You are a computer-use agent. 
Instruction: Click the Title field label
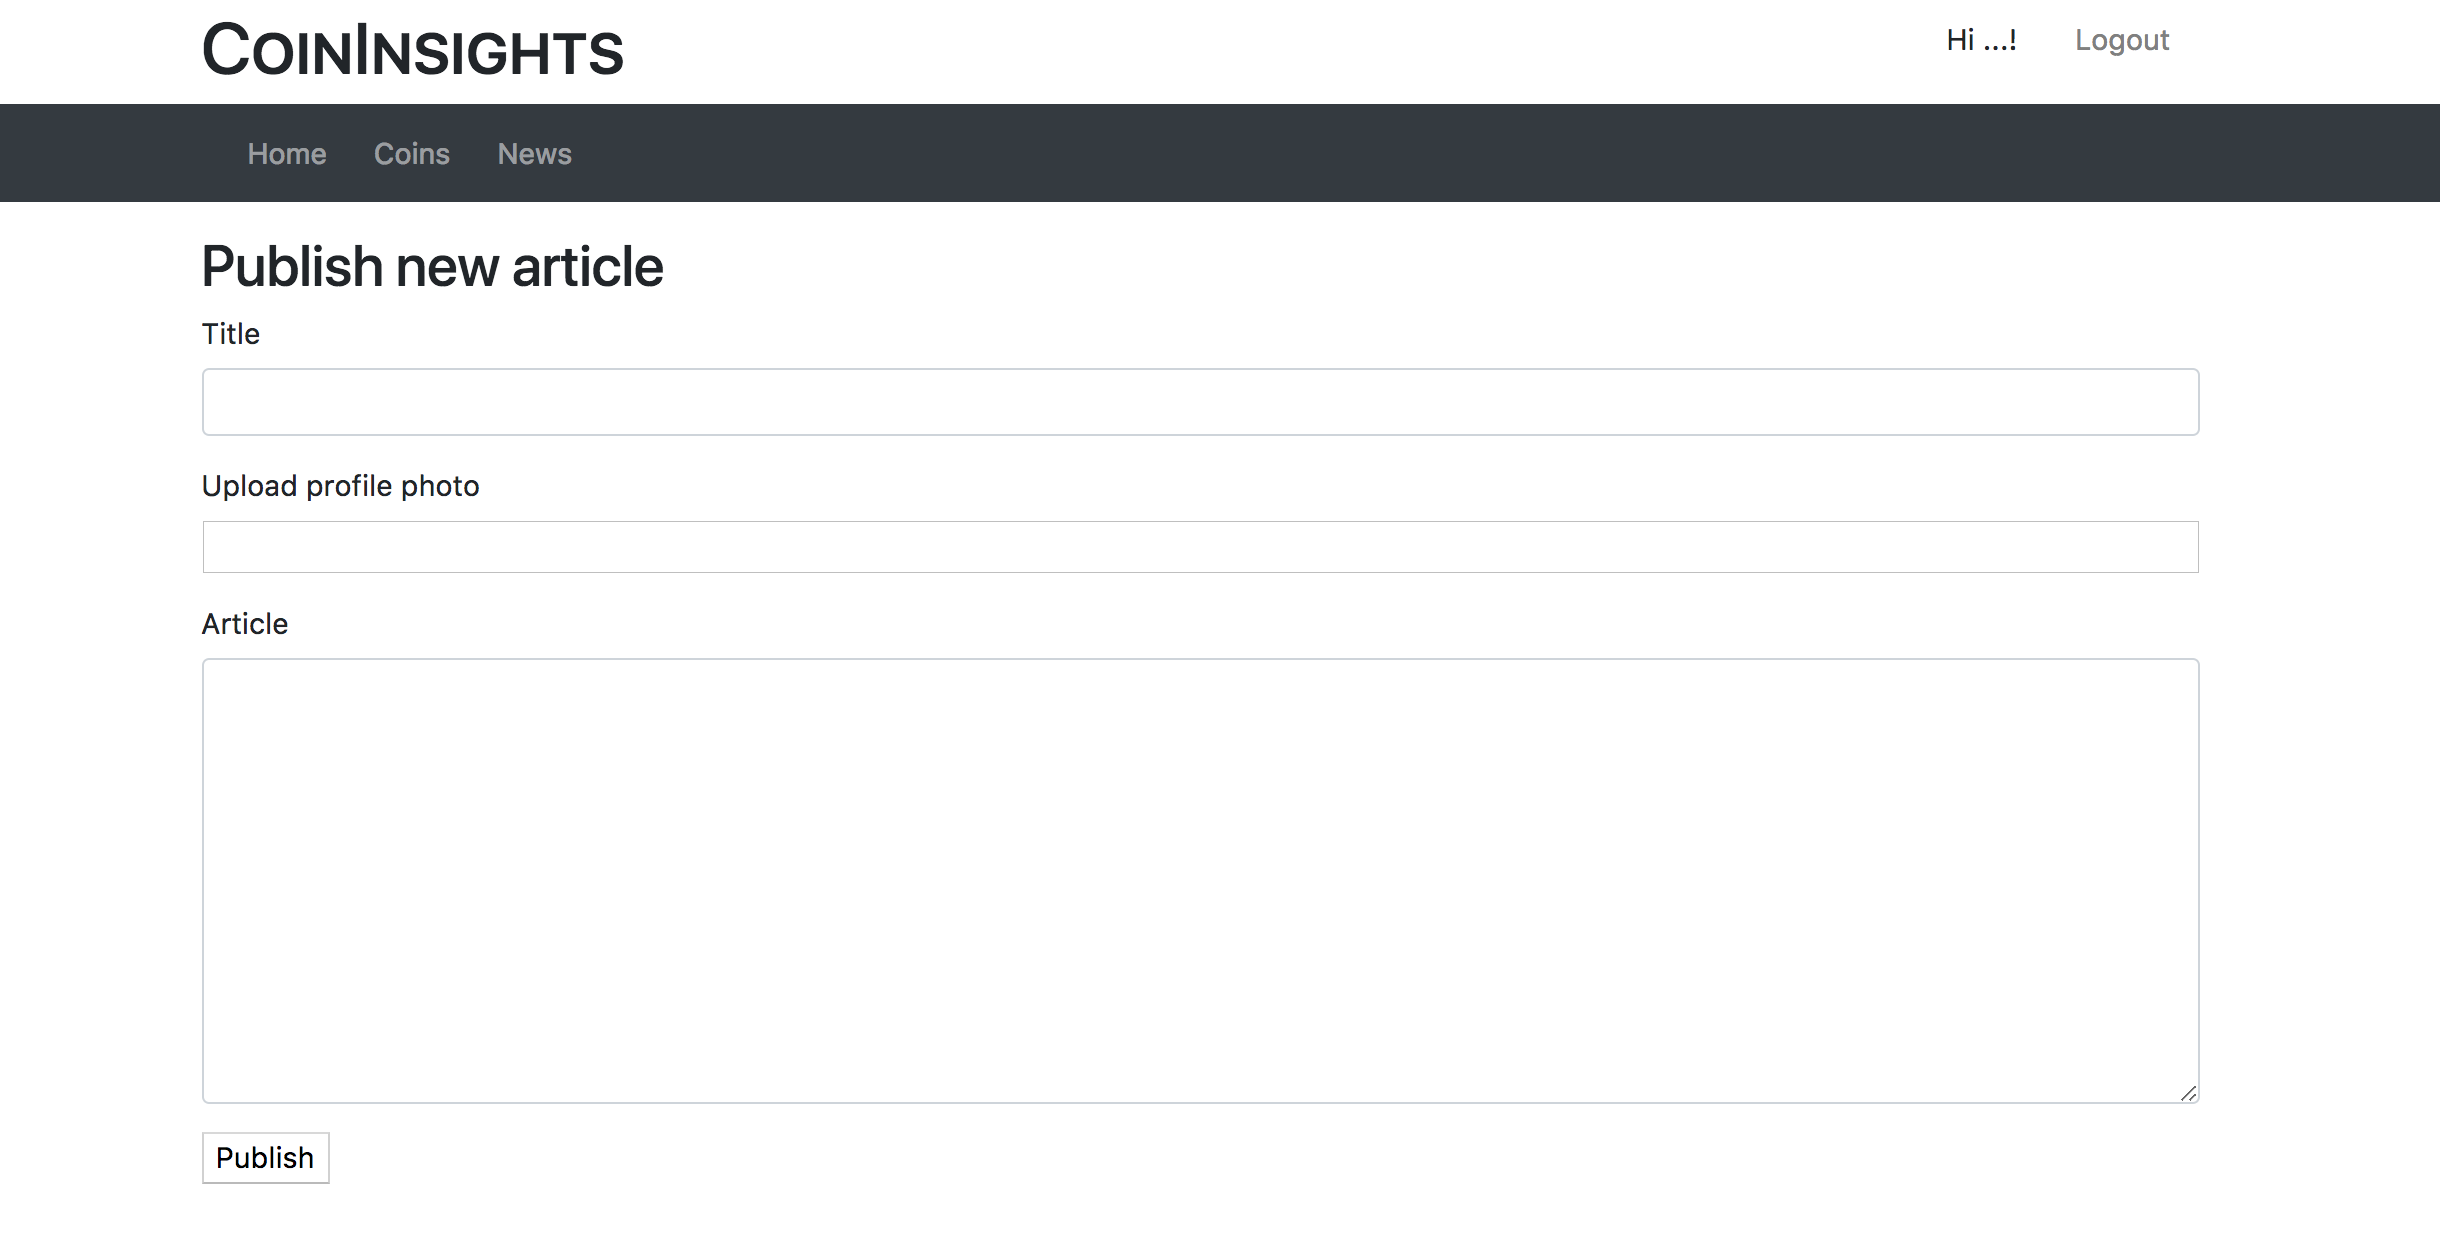pyautogui.click(x=231, y=334)
